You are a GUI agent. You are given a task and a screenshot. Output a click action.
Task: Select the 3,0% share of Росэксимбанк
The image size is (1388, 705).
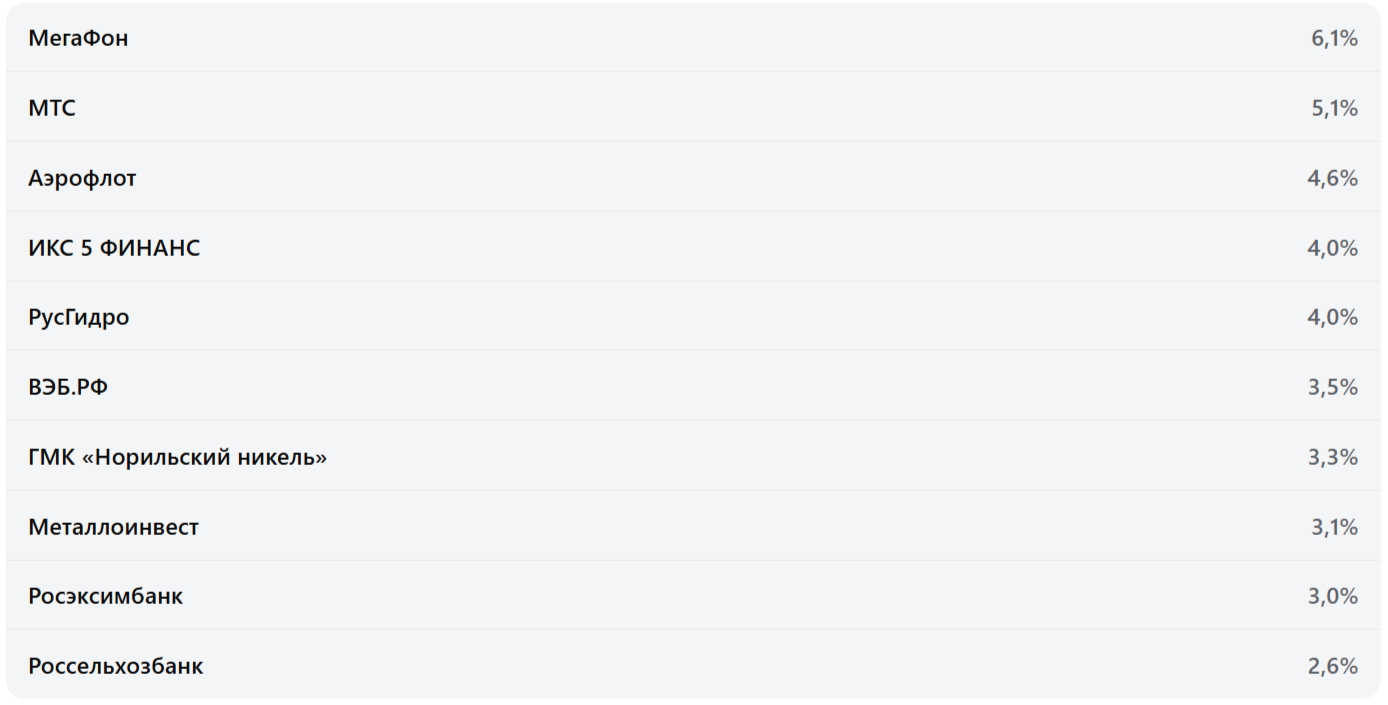[1332, 597]
